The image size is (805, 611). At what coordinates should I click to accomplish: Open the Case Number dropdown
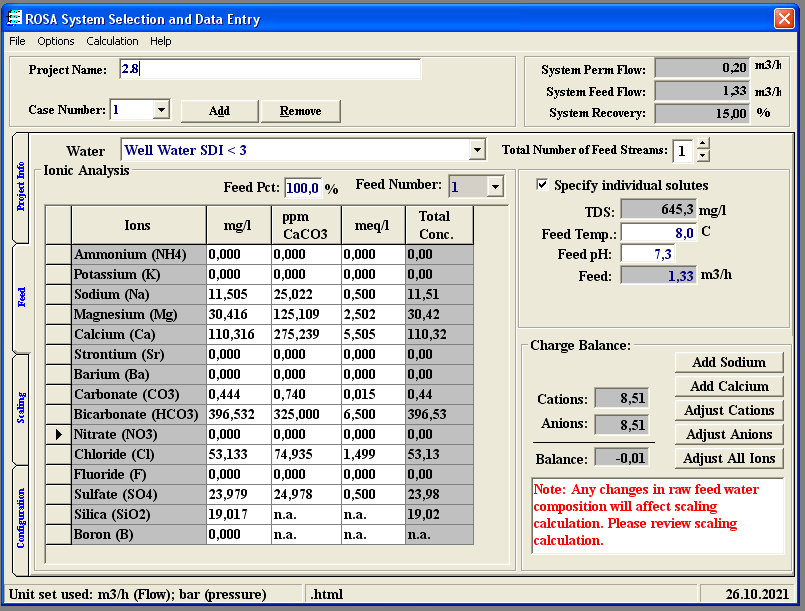click(161, 110)
